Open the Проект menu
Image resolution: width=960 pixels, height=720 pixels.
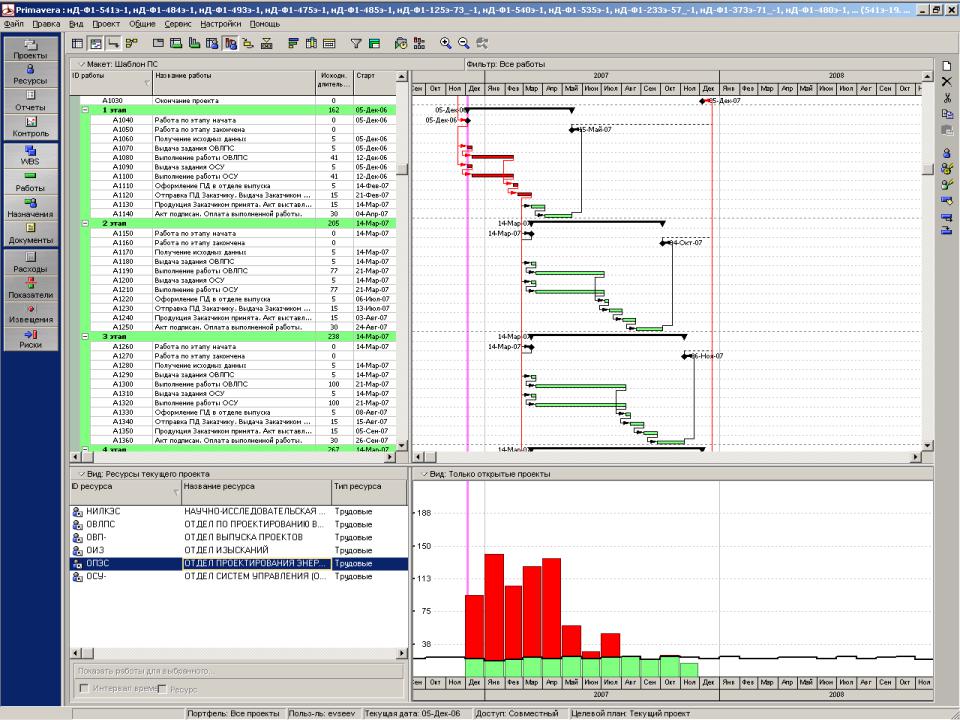click(x=106, y=24)
